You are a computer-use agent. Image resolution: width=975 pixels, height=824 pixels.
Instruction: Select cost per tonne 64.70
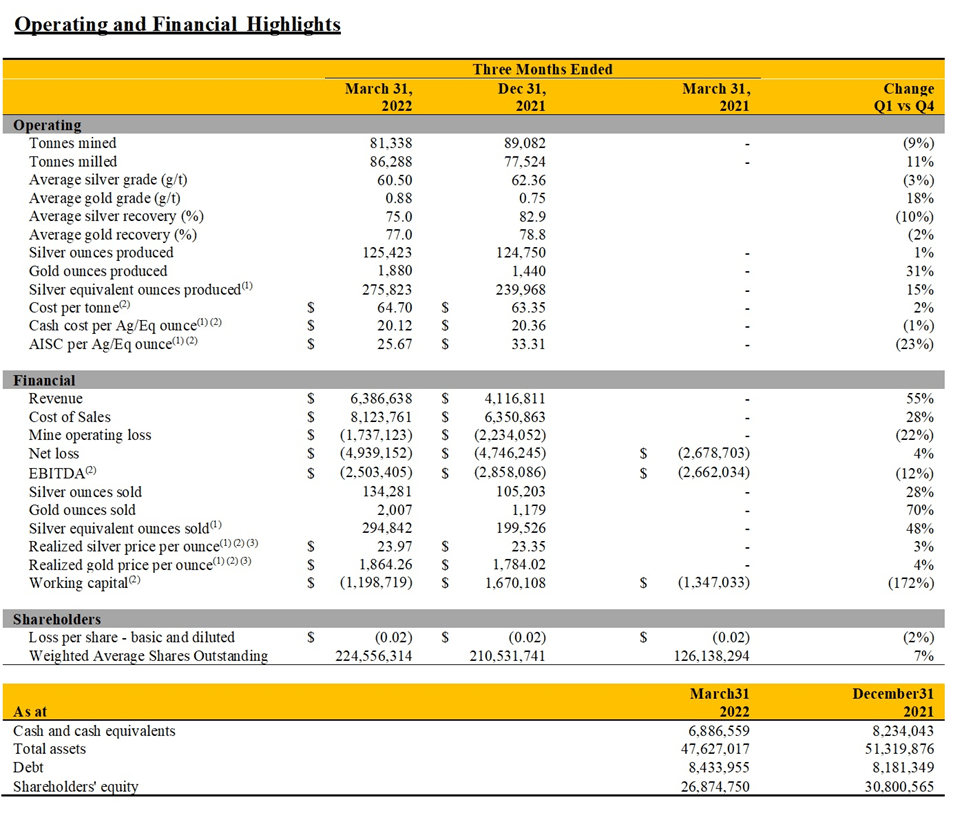(x=394, y=308)
